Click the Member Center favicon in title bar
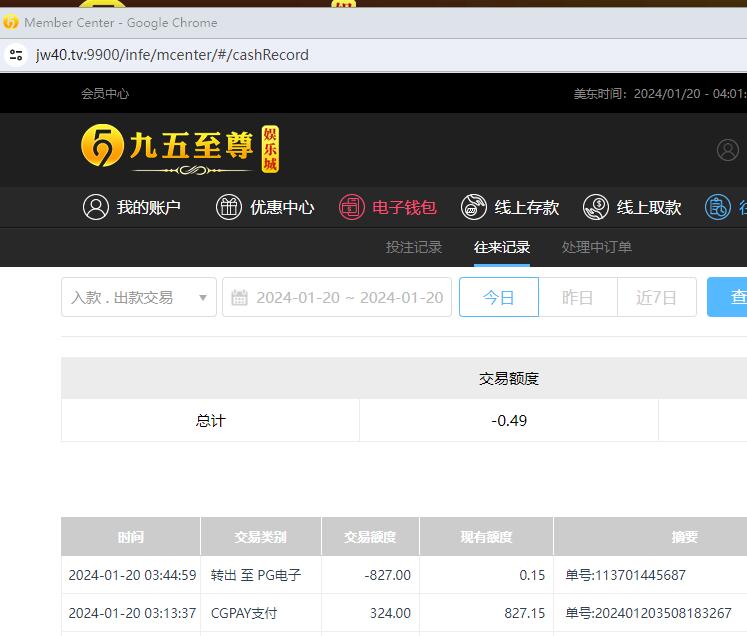 point(10,22)
